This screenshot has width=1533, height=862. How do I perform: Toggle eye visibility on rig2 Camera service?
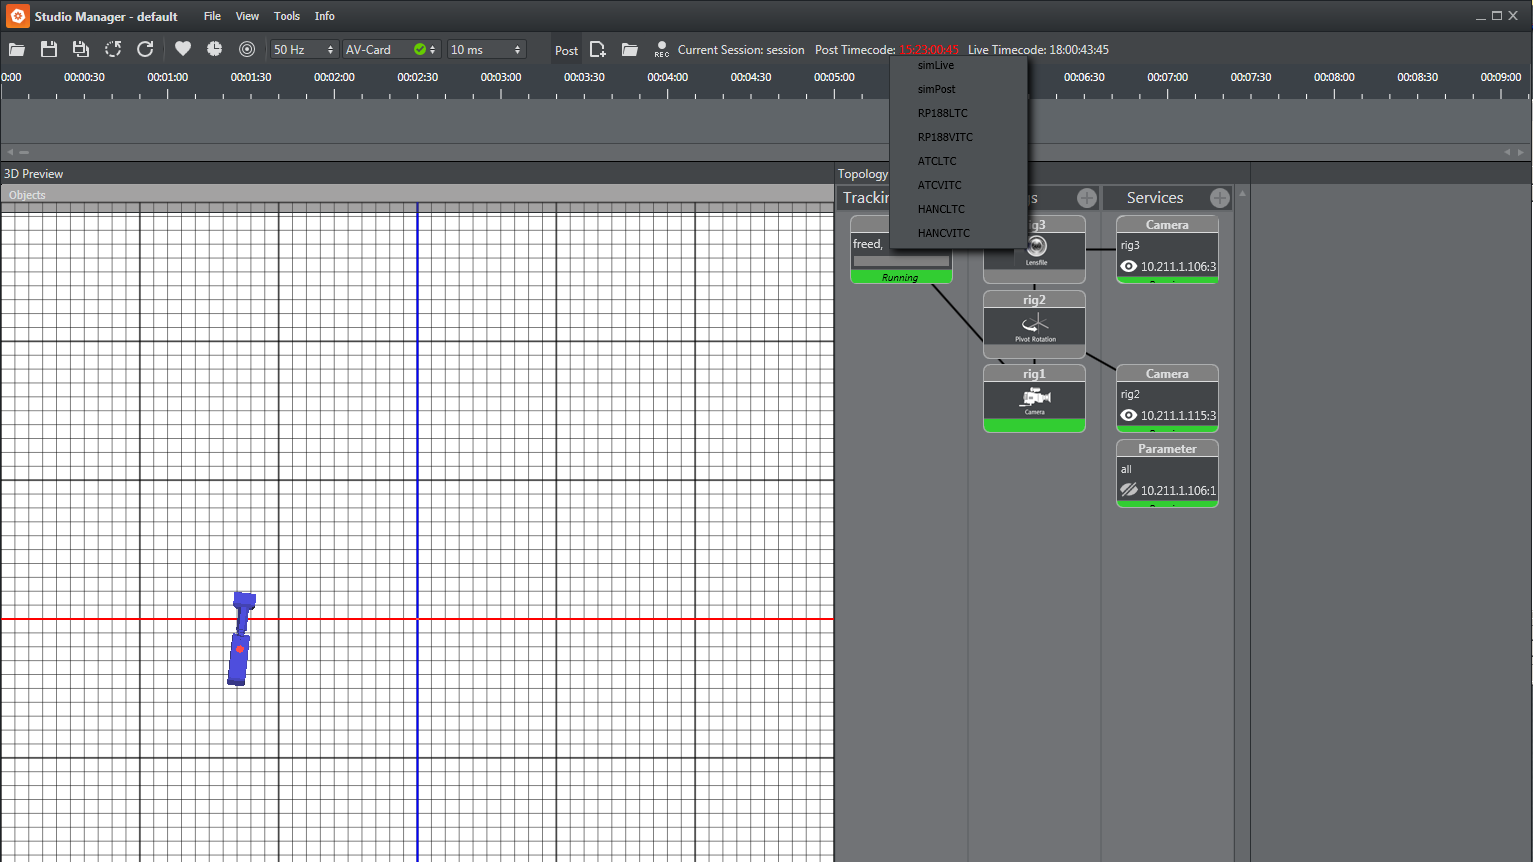[x=1129, y=416]
